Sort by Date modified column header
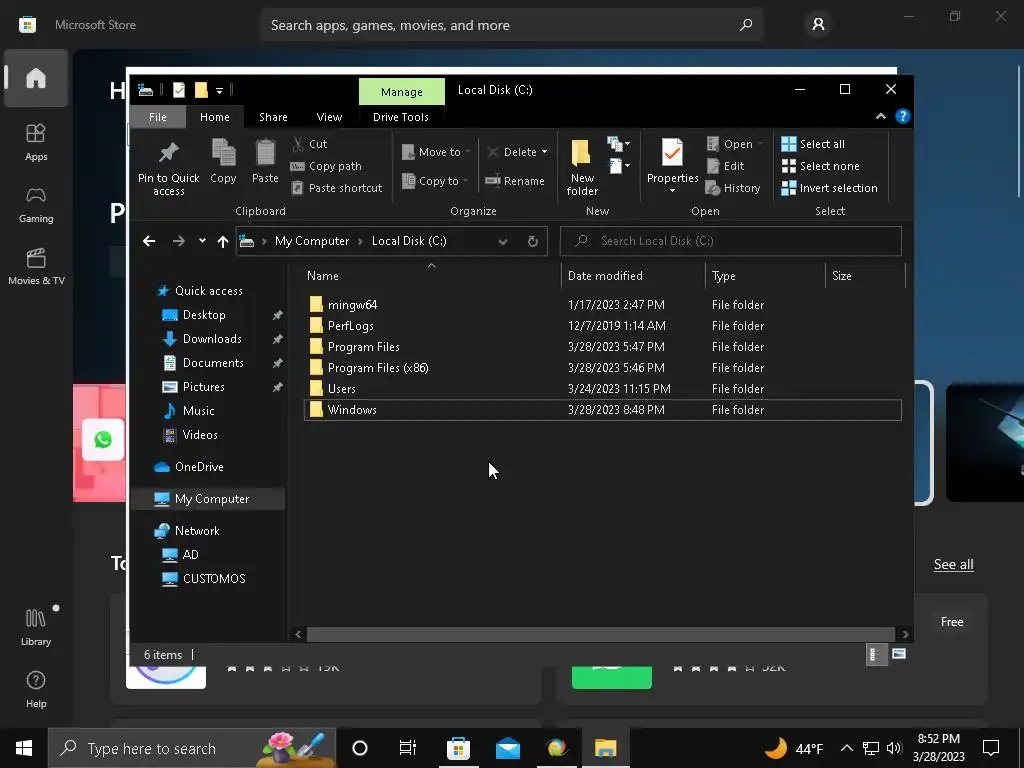This screenshot has width=1024, height=768. 633,276
